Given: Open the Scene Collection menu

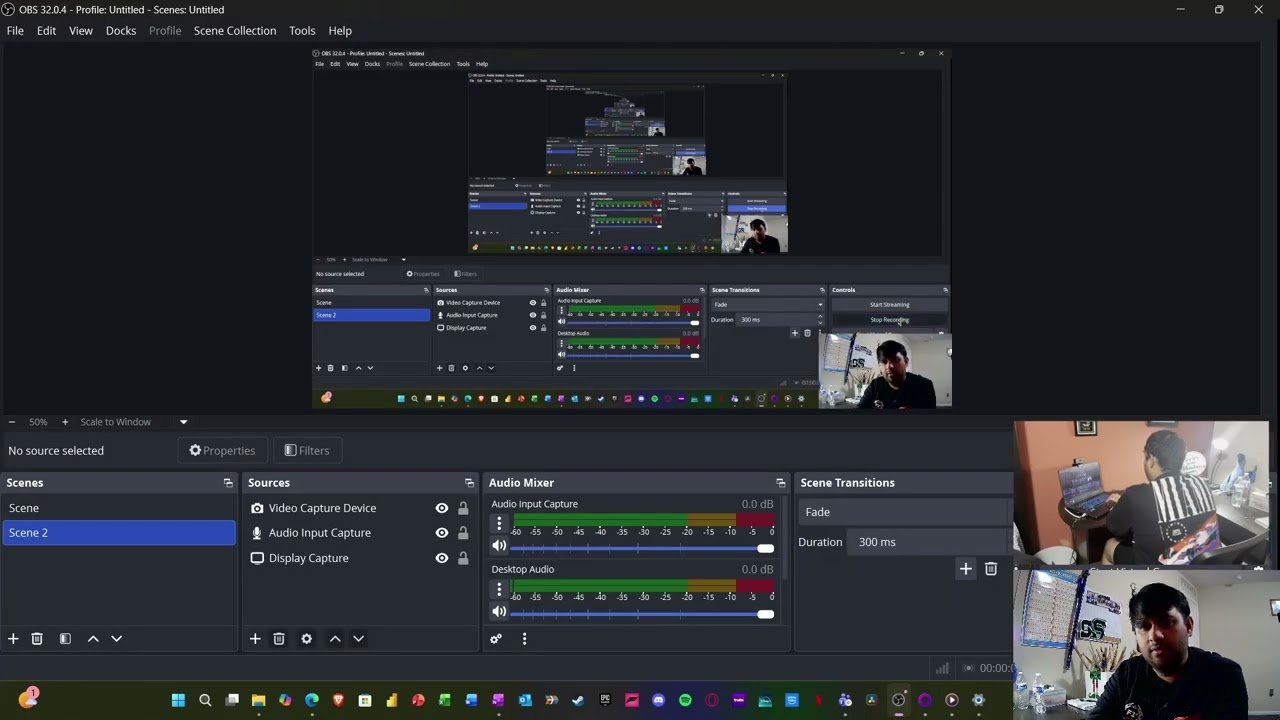Looking at the screenshot, I should pos(235,31).
